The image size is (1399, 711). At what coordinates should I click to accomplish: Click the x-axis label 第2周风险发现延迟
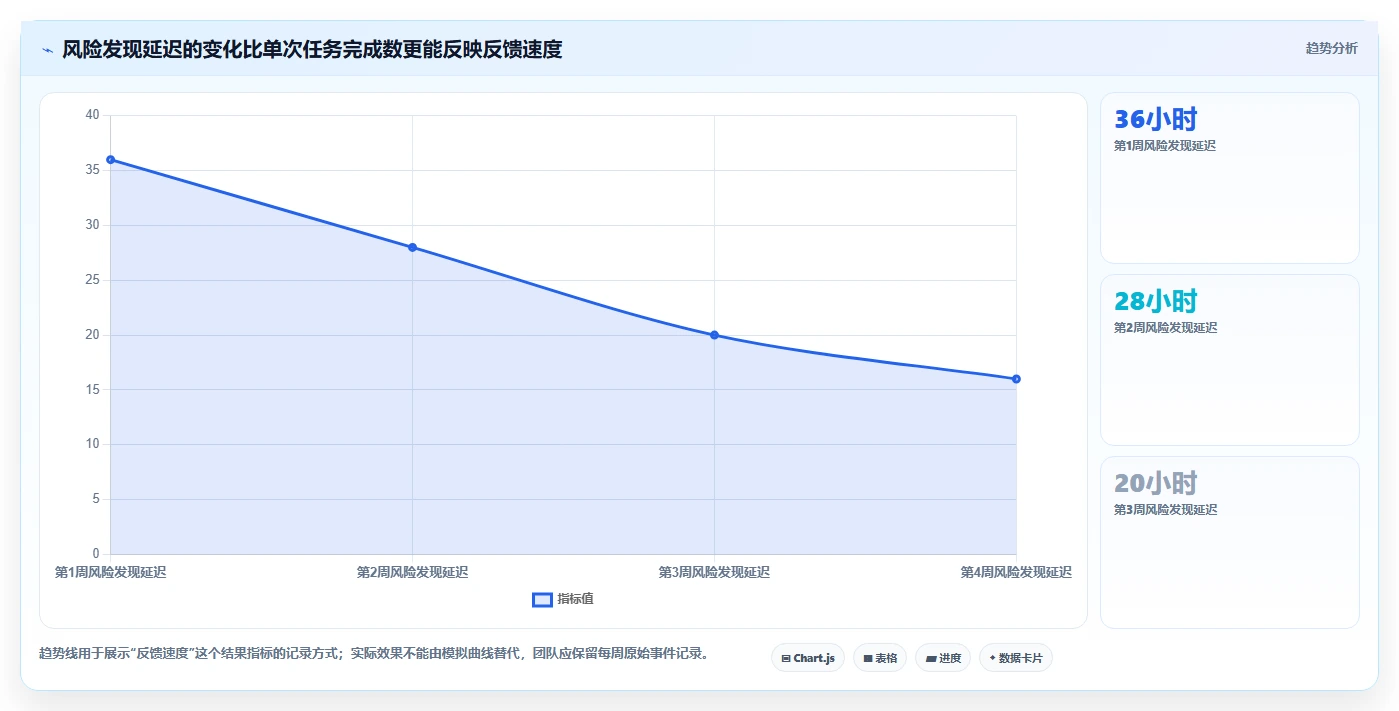coord(412,572)
